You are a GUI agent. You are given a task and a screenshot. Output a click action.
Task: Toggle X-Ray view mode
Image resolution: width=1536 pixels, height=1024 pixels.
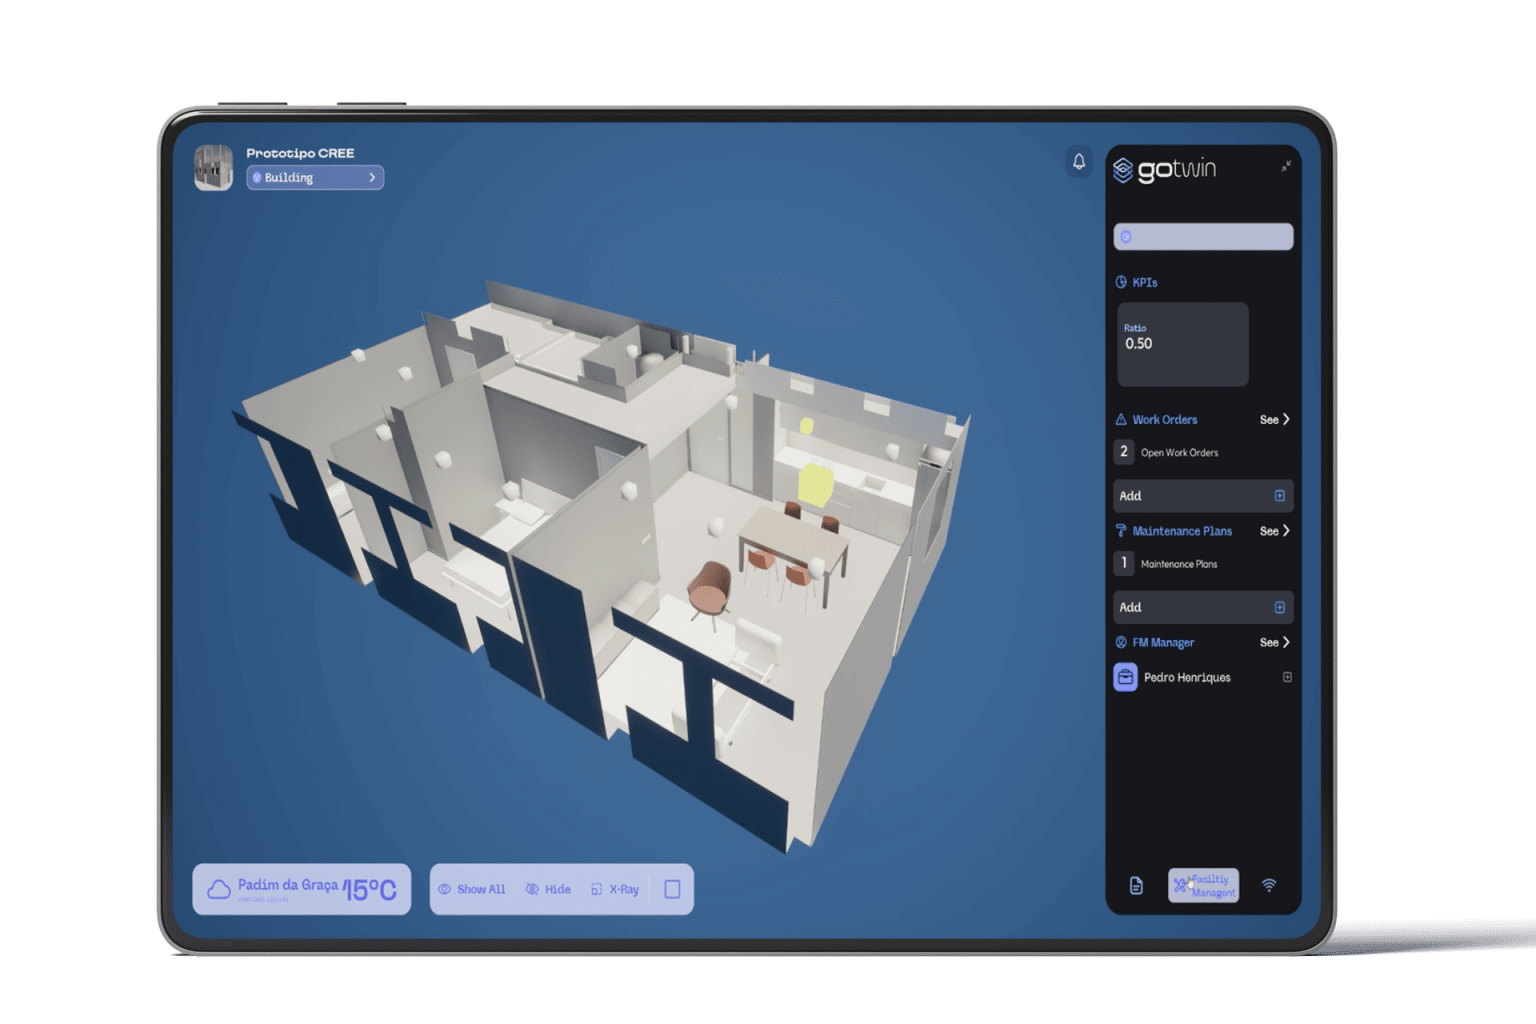click(615, 889)
